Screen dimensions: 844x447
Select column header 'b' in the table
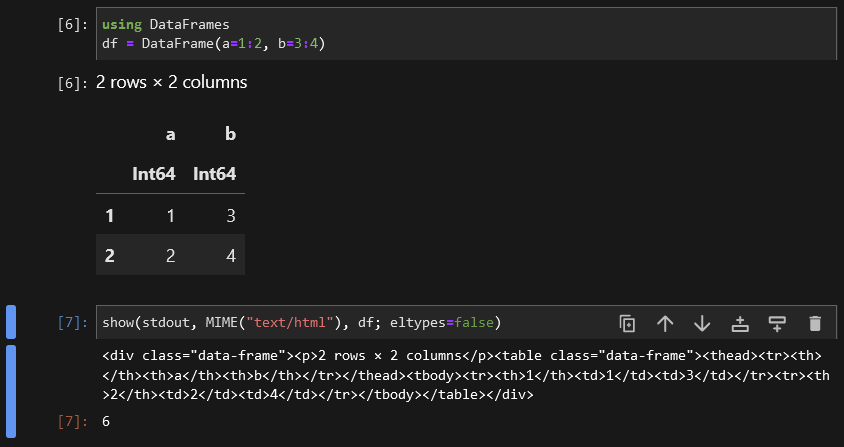coord(230,134)
